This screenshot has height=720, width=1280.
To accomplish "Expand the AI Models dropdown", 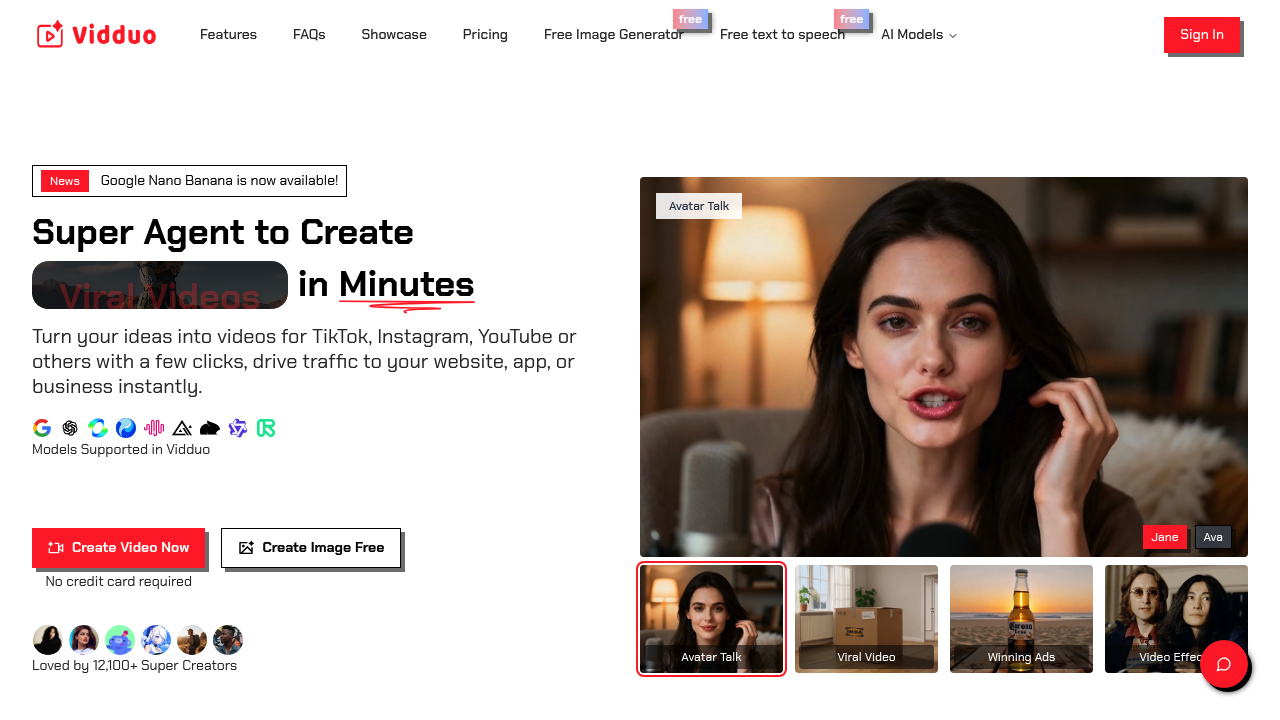I will (918, 34).
